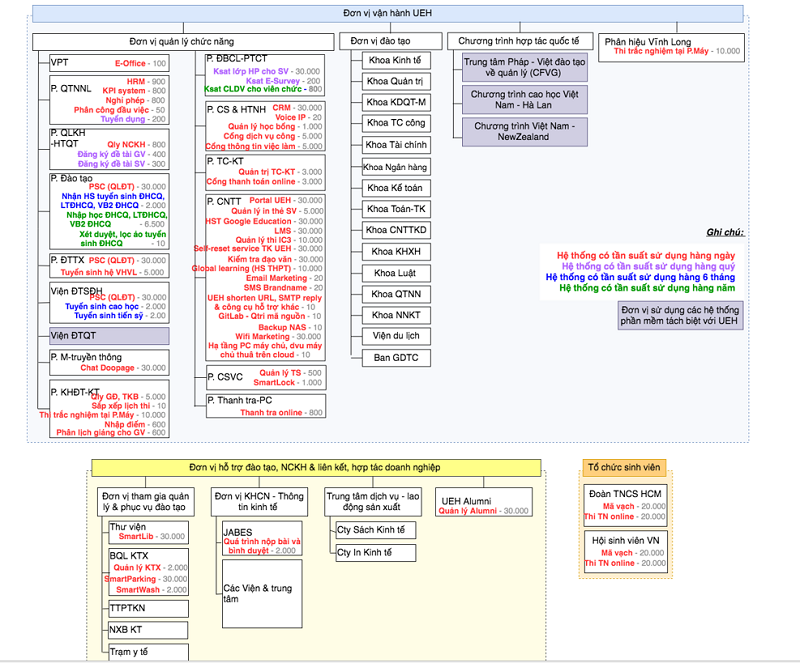
Task: Select the 'Khoa Kinh tế' box
Action: tap(396, 60)
